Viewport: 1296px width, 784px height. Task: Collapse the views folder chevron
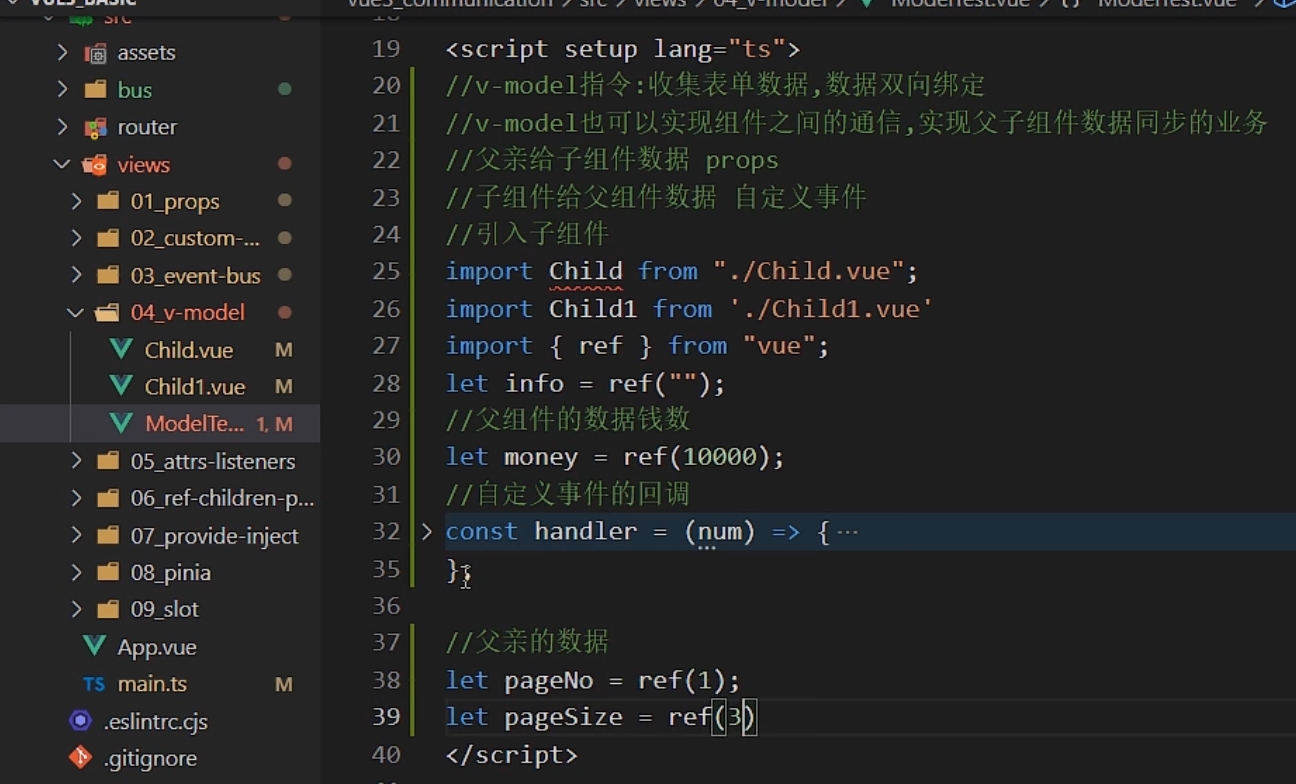coord(63,164)
